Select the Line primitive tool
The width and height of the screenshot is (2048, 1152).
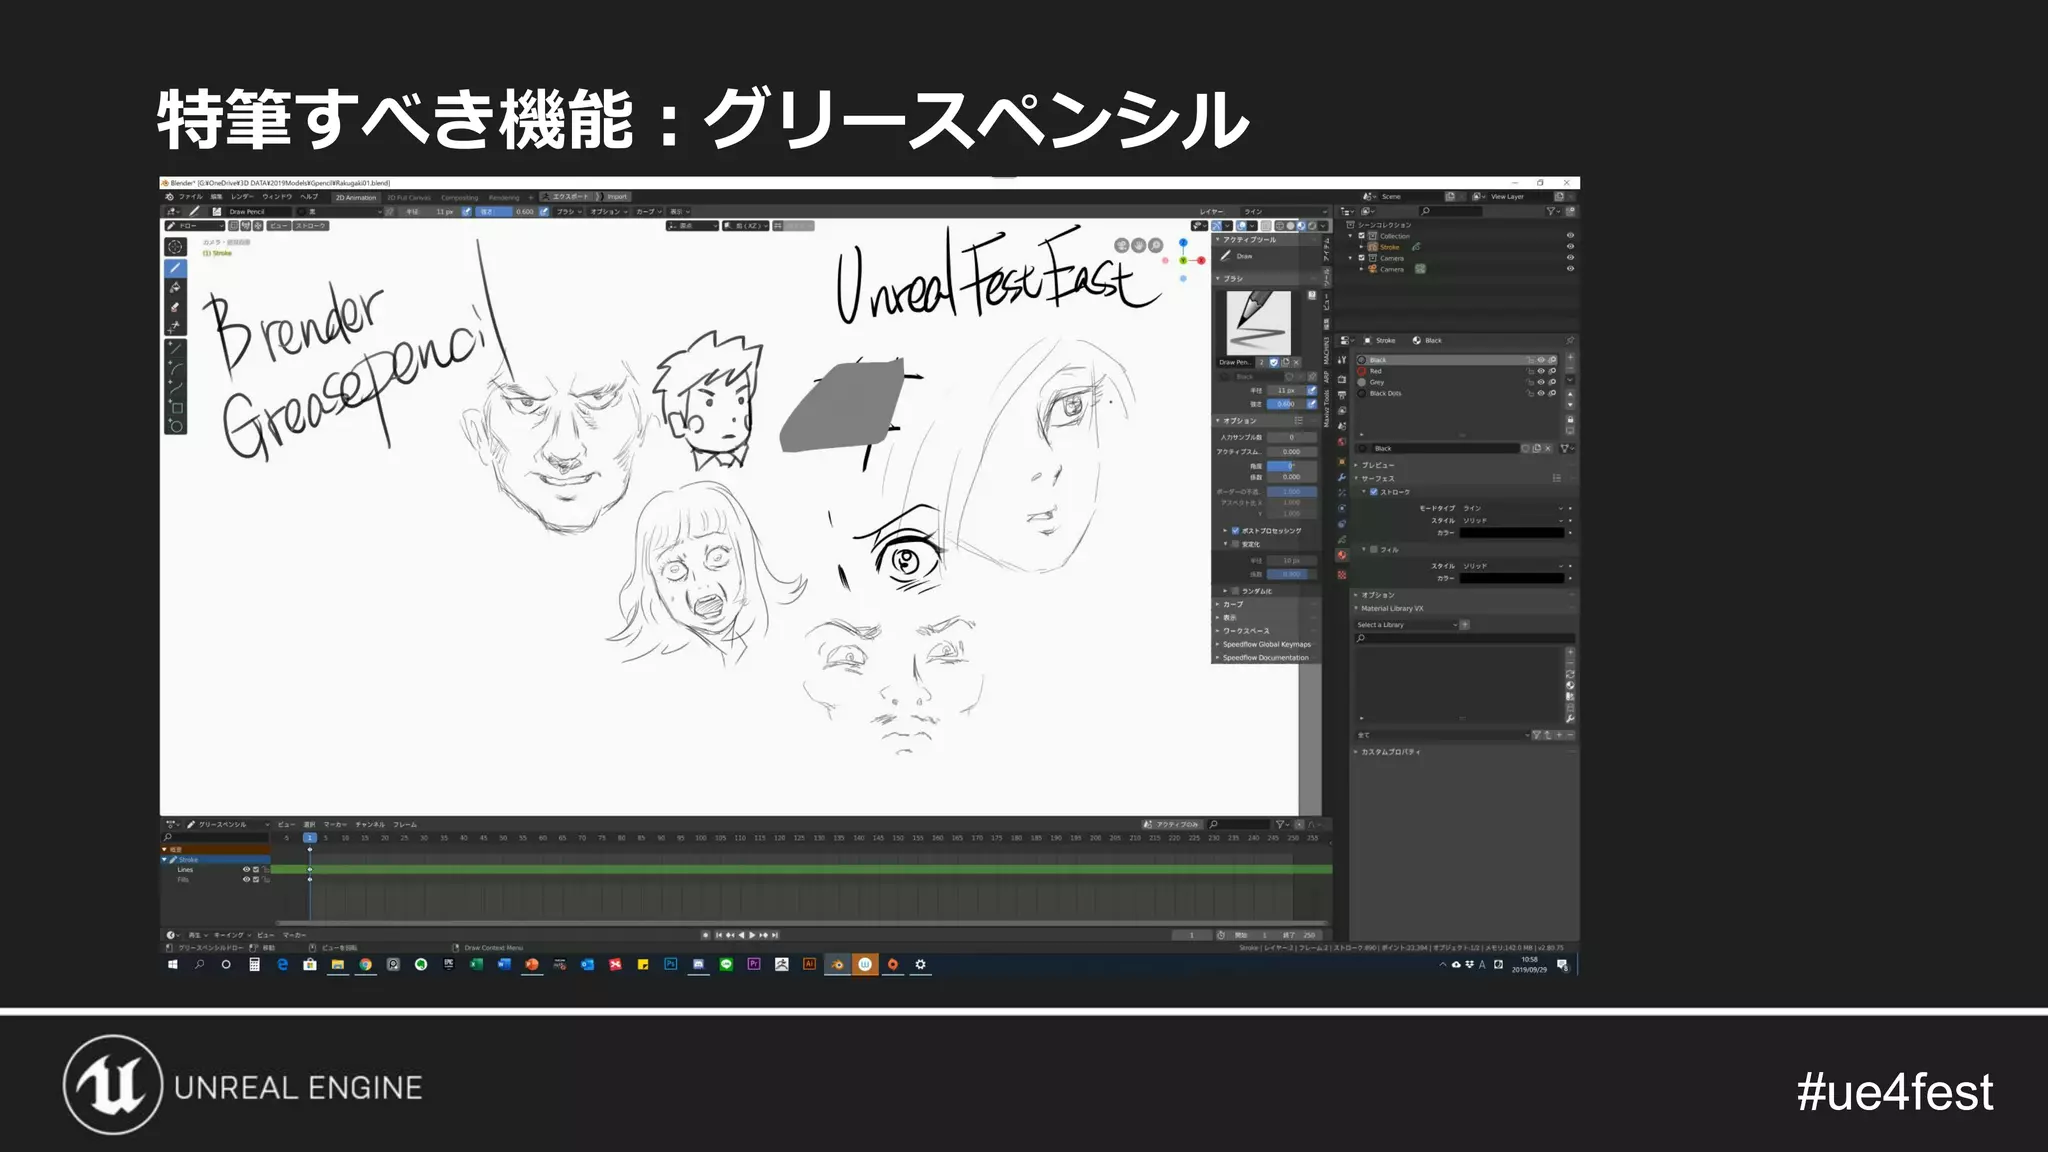coord(175,349)
